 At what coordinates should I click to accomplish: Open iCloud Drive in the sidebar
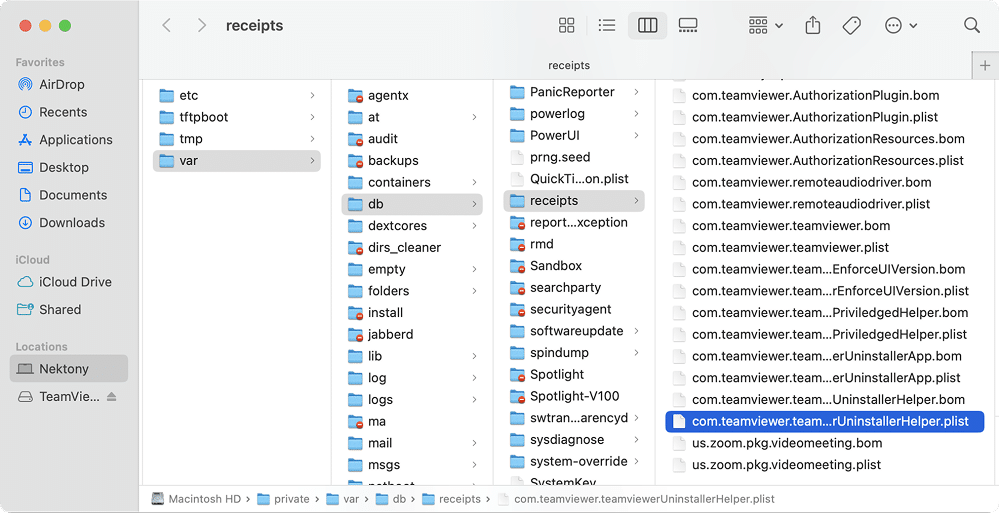pyautogui.click(x=75, y=282)
